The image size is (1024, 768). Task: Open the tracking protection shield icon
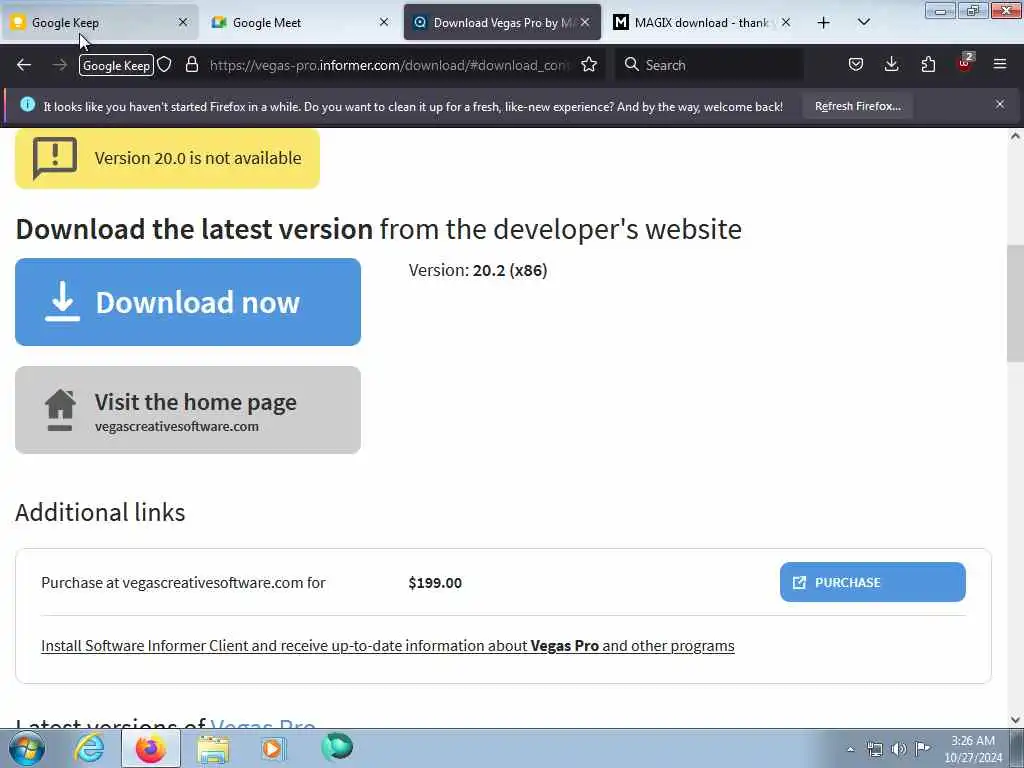165,65
